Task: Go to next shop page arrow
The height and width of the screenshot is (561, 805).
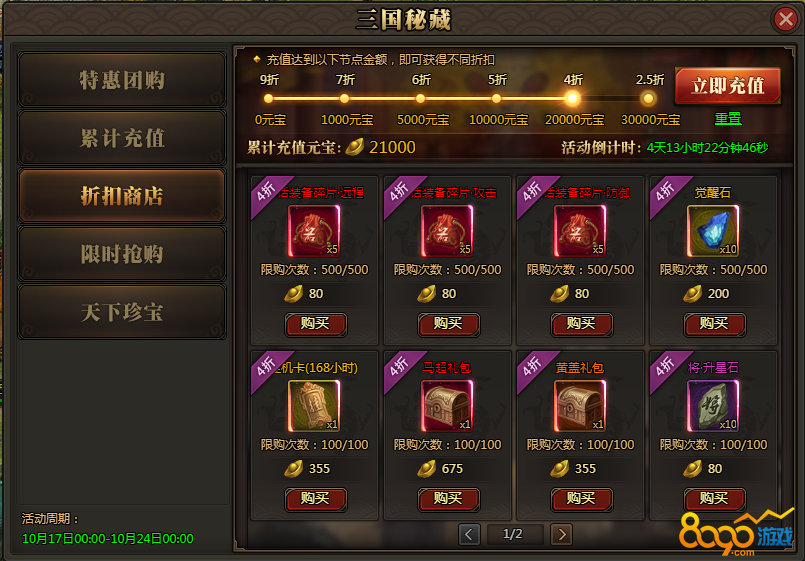Action: [x=561, y=534]
